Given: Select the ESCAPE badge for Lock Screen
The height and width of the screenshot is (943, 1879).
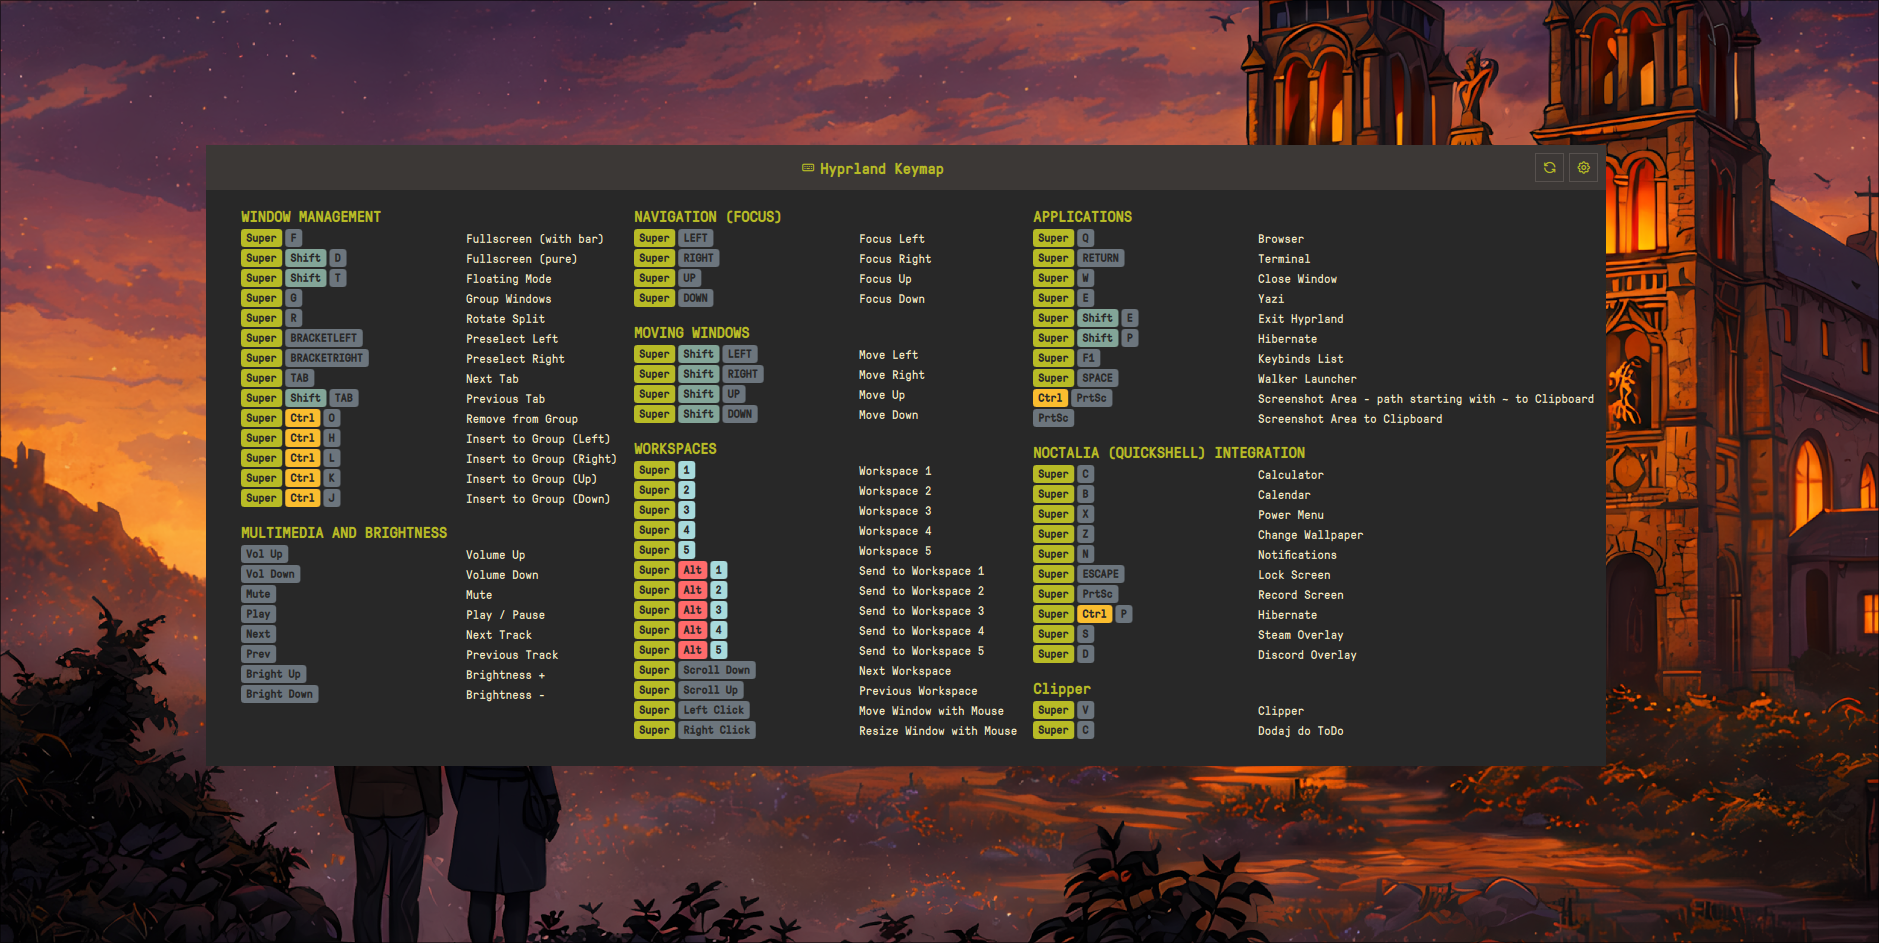Looking at the screenshot, I should (x=1101, y=574).
